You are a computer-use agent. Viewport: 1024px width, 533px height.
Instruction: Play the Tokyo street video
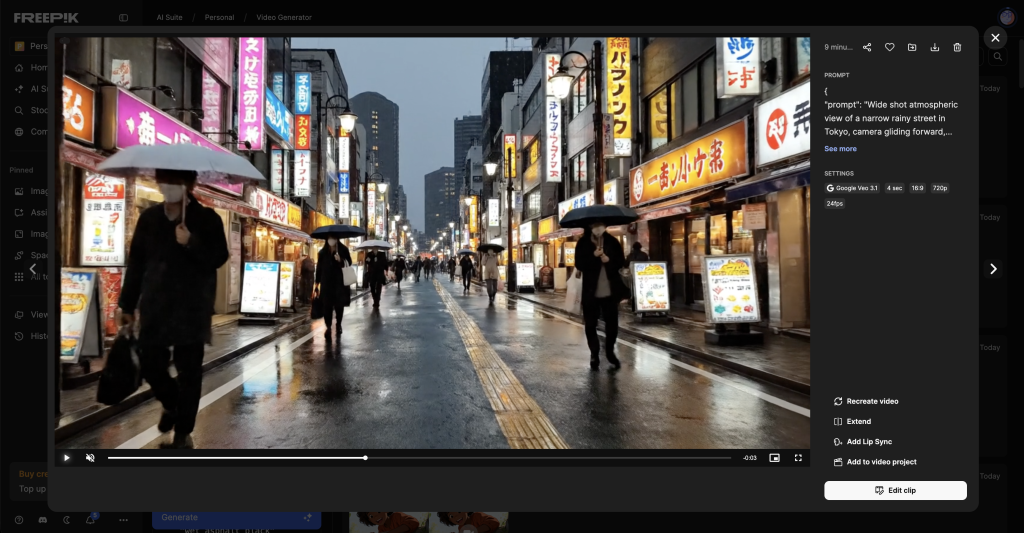tap(67, 458)
